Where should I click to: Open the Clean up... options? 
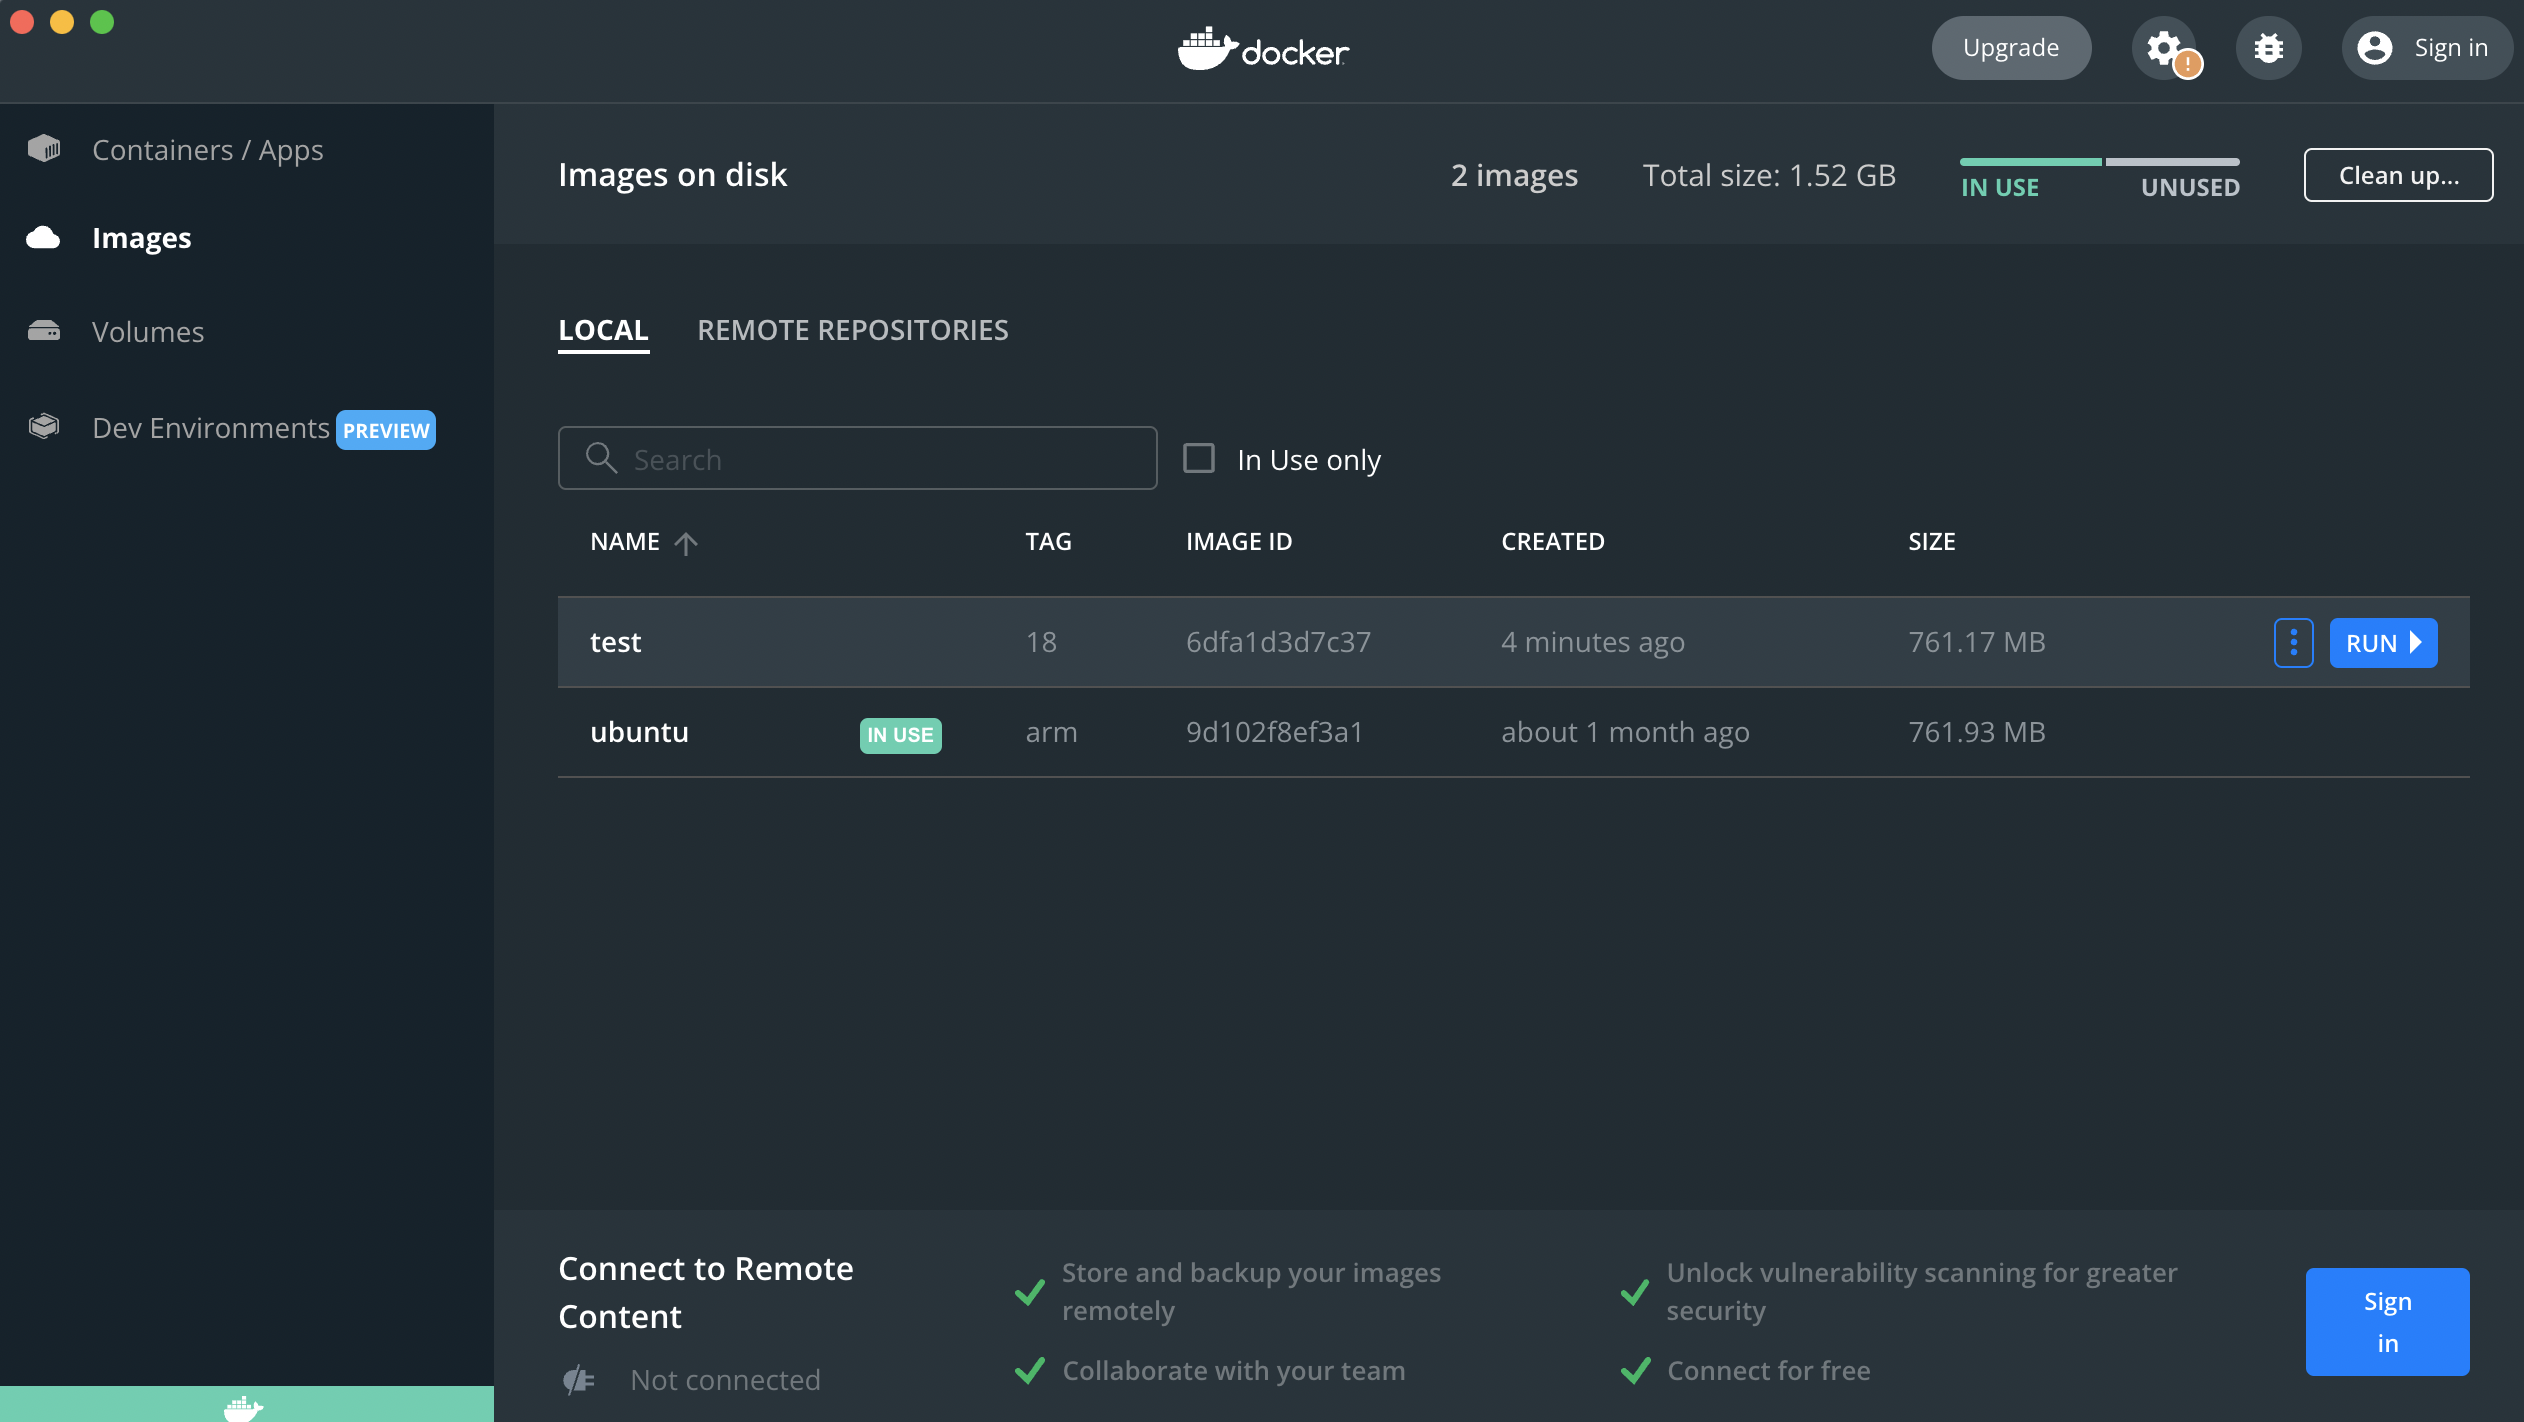2398,175
